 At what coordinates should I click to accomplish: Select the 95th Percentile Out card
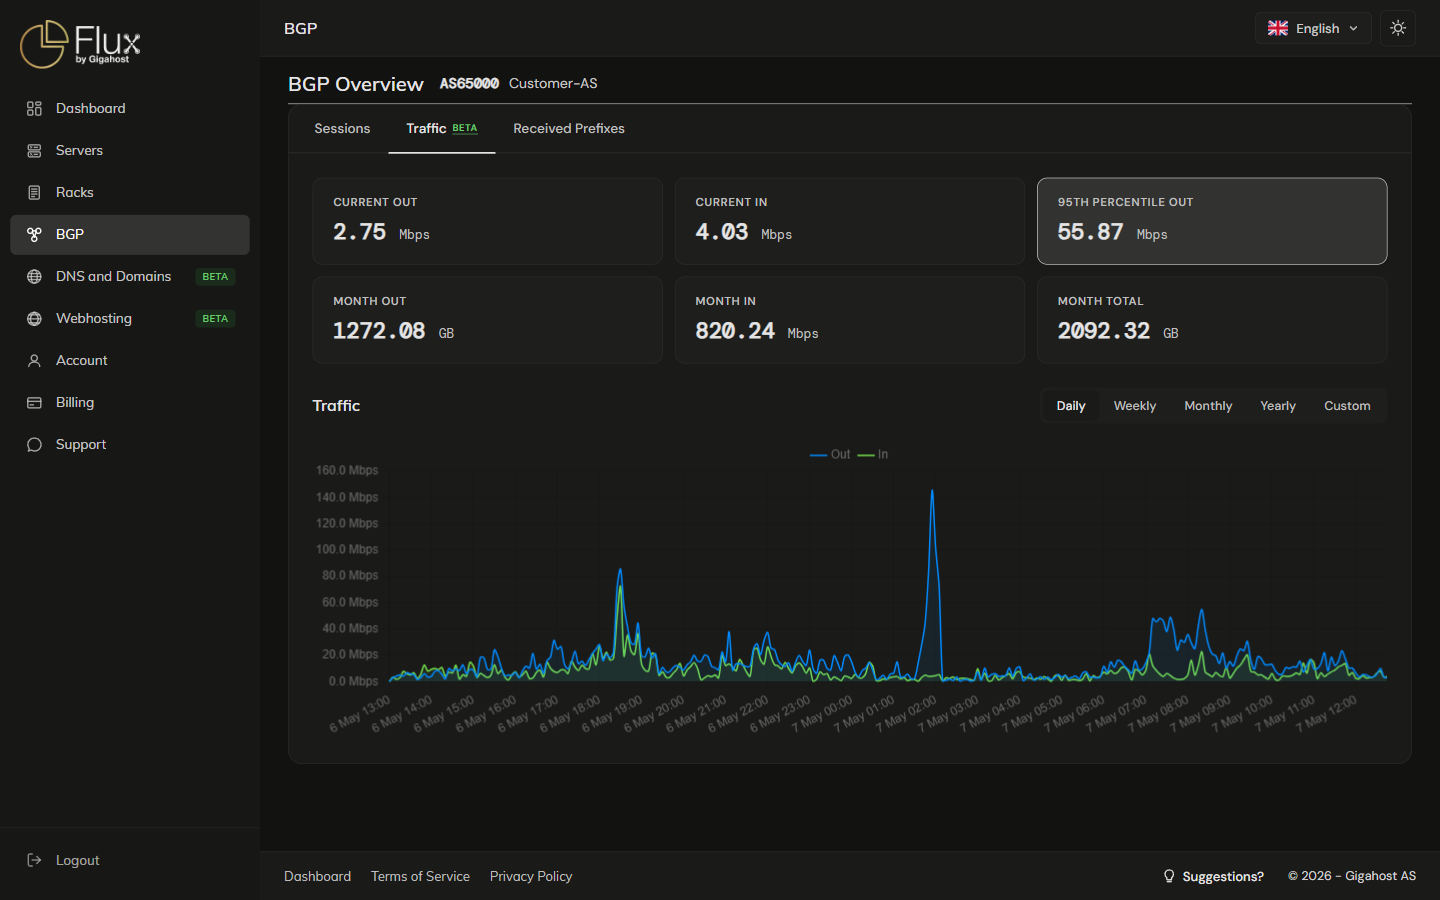pyautogui.click(x=1212, y=221)
